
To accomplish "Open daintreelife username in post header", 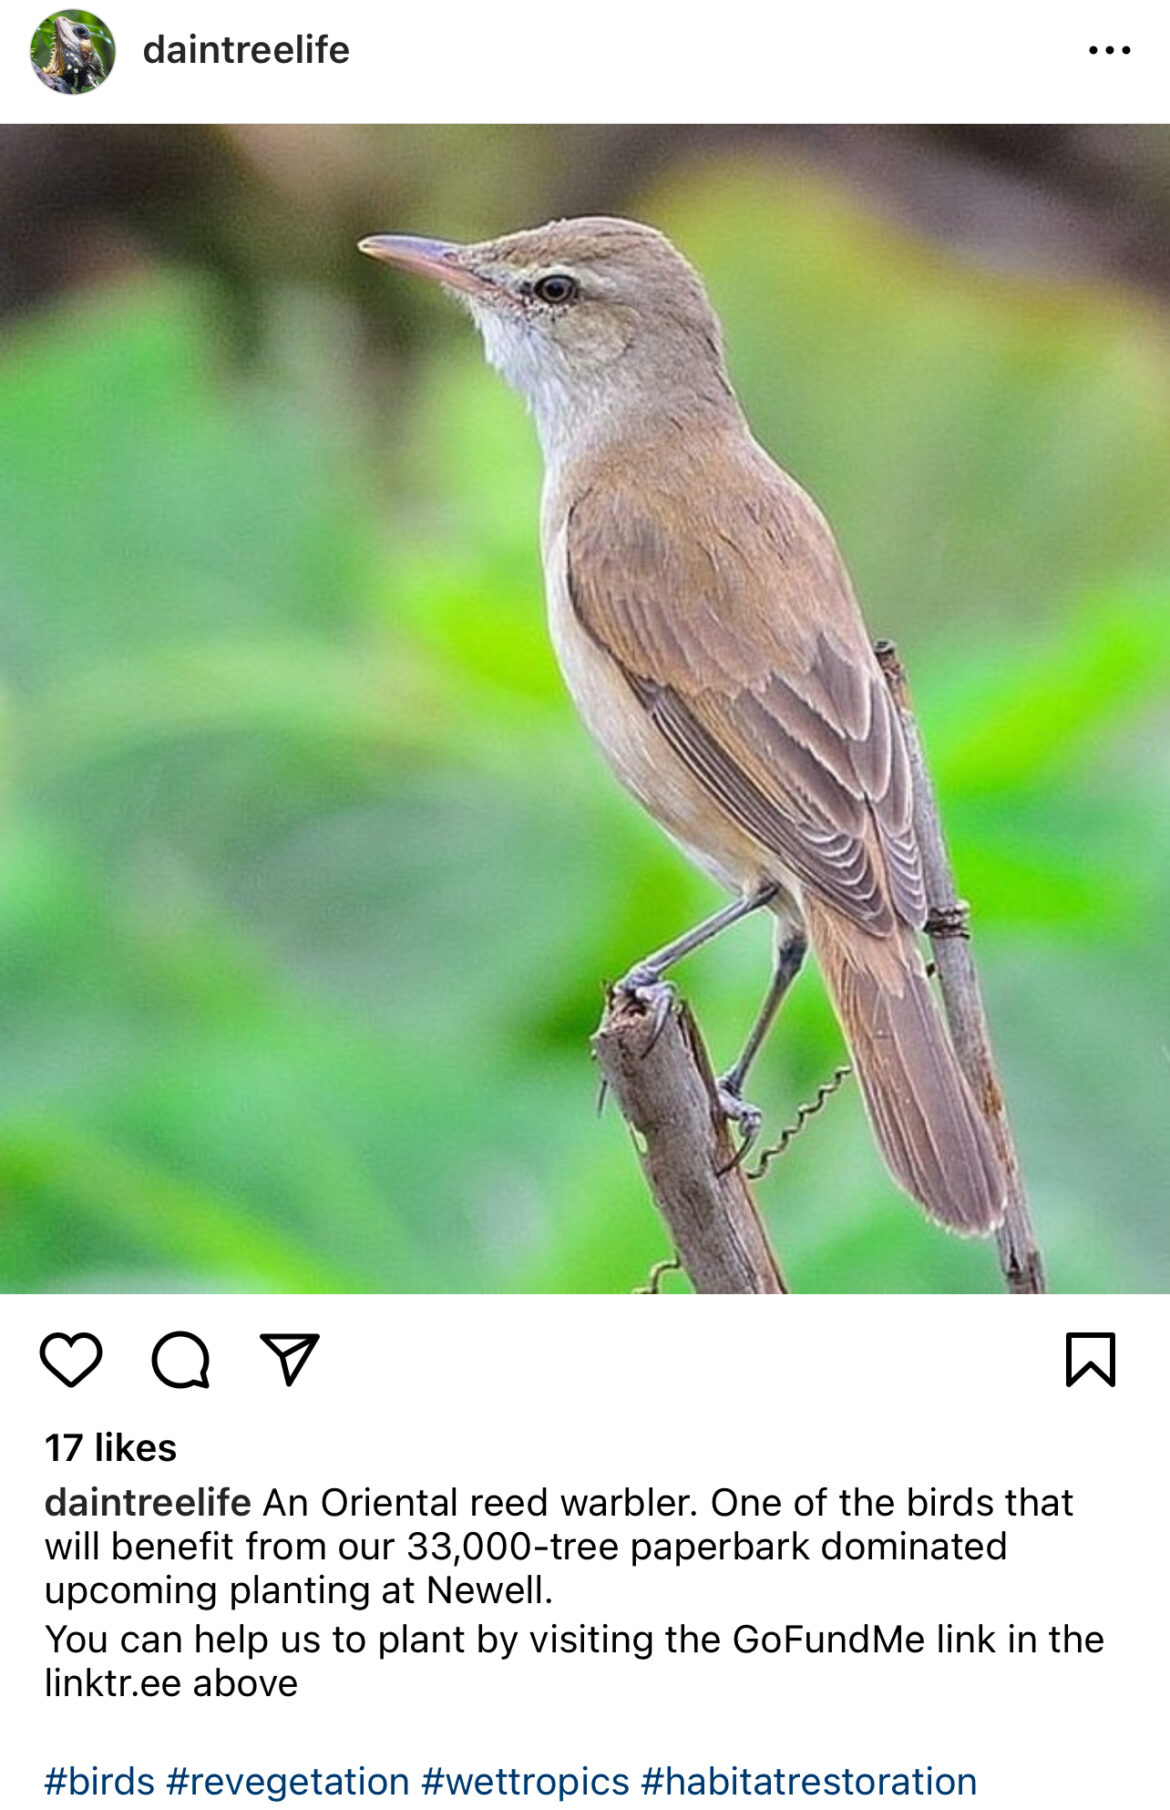I will (x=246, y=50).
